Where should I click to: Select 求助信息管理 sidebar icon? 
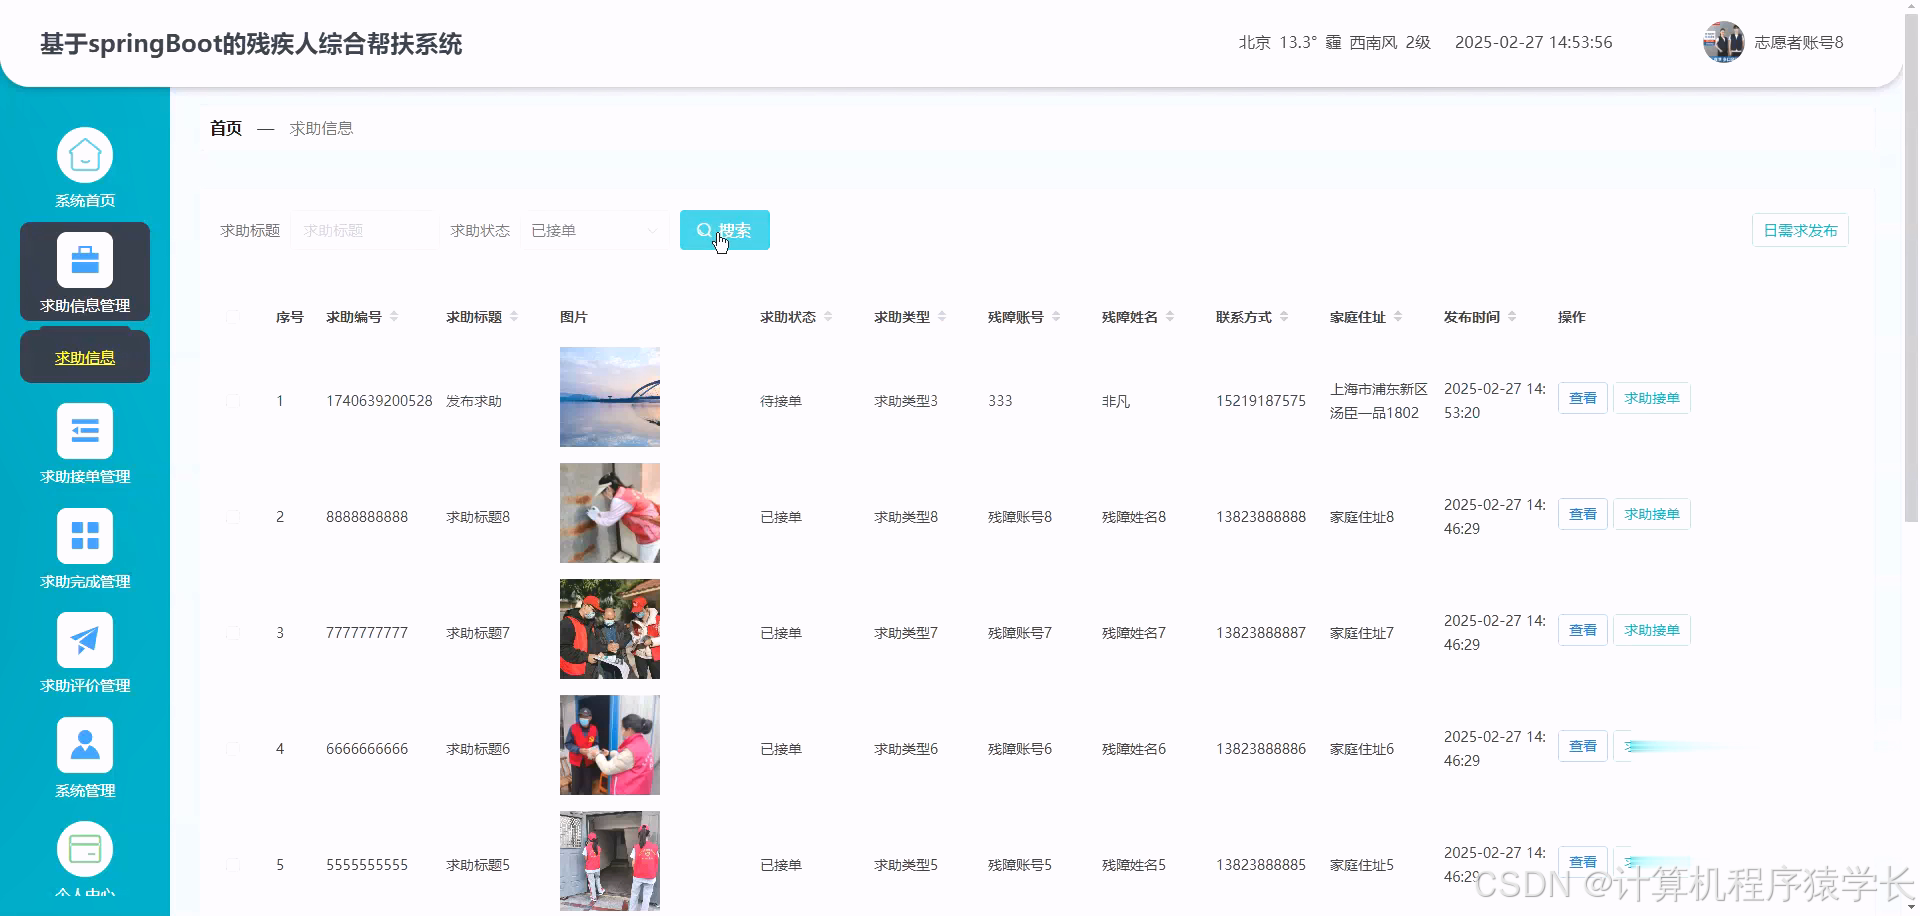pos(85,259)
